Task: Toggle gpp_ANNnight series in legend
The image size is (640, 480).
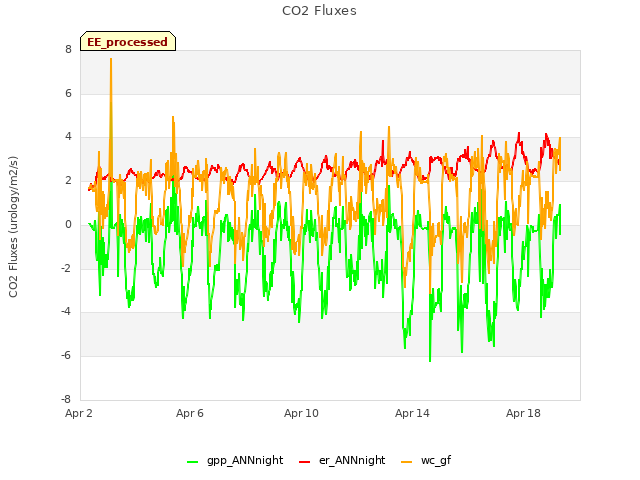Action: [x=235, y=460]
